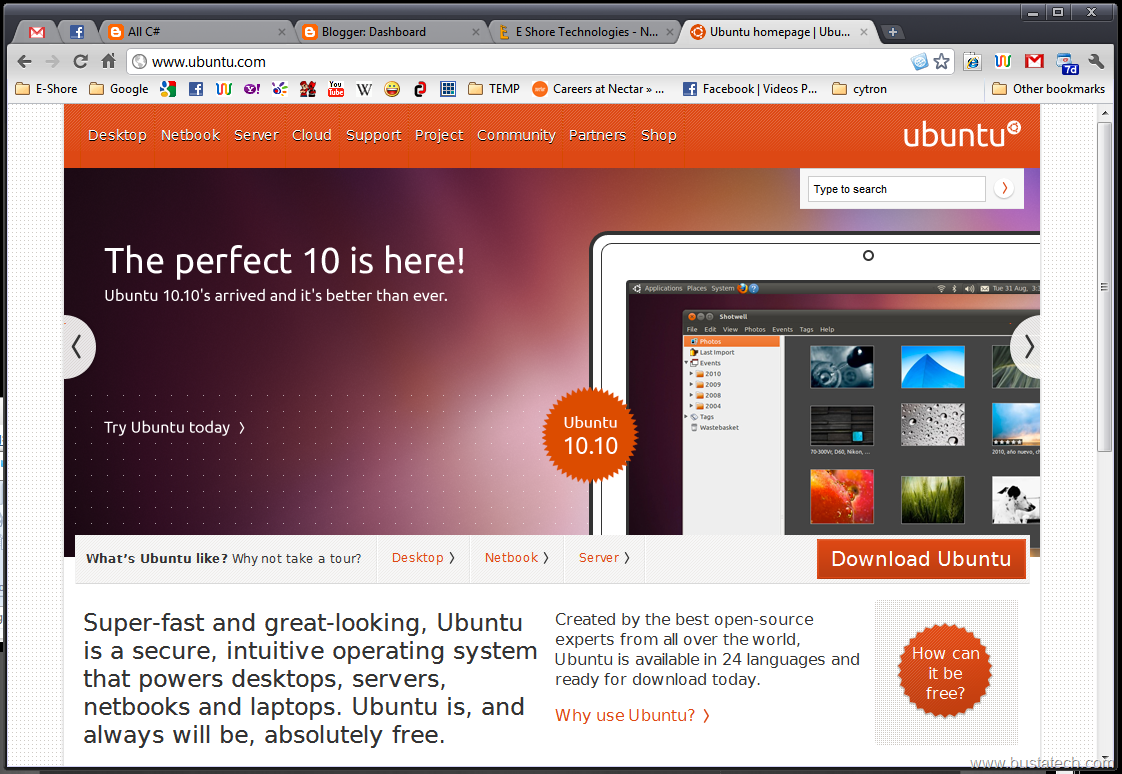Open the calendar 7d extension icon
1122x774 pixels.
tap(1067, 63)
